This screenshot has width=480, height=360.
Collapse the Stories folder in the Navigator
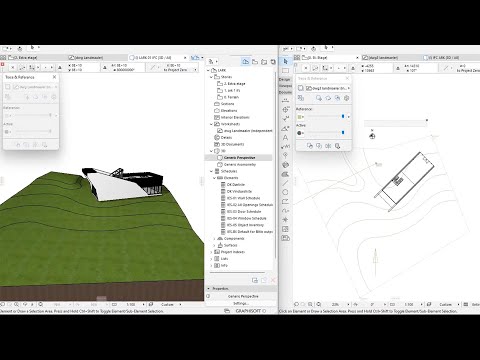point(211,77)
